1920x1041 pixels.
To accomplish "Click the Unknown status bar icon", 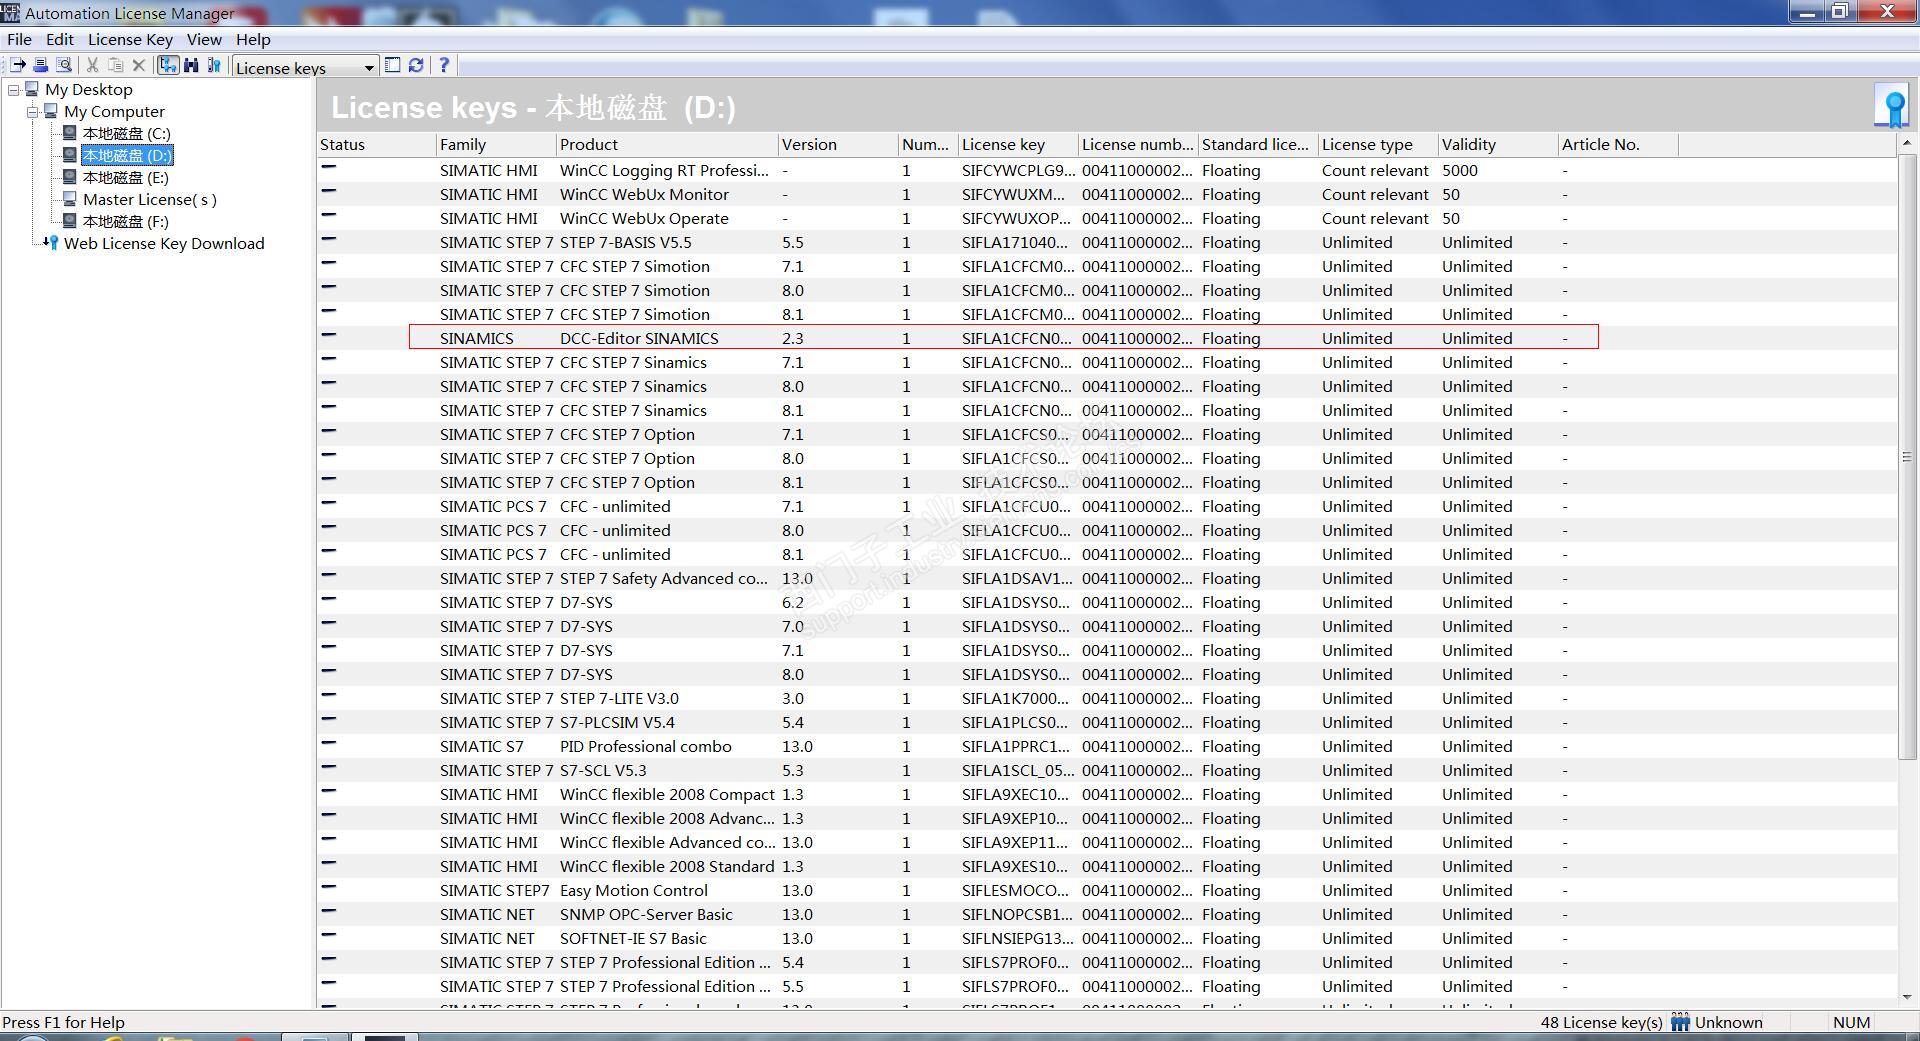I will pyautogui.click(x=1680, y=1022).
